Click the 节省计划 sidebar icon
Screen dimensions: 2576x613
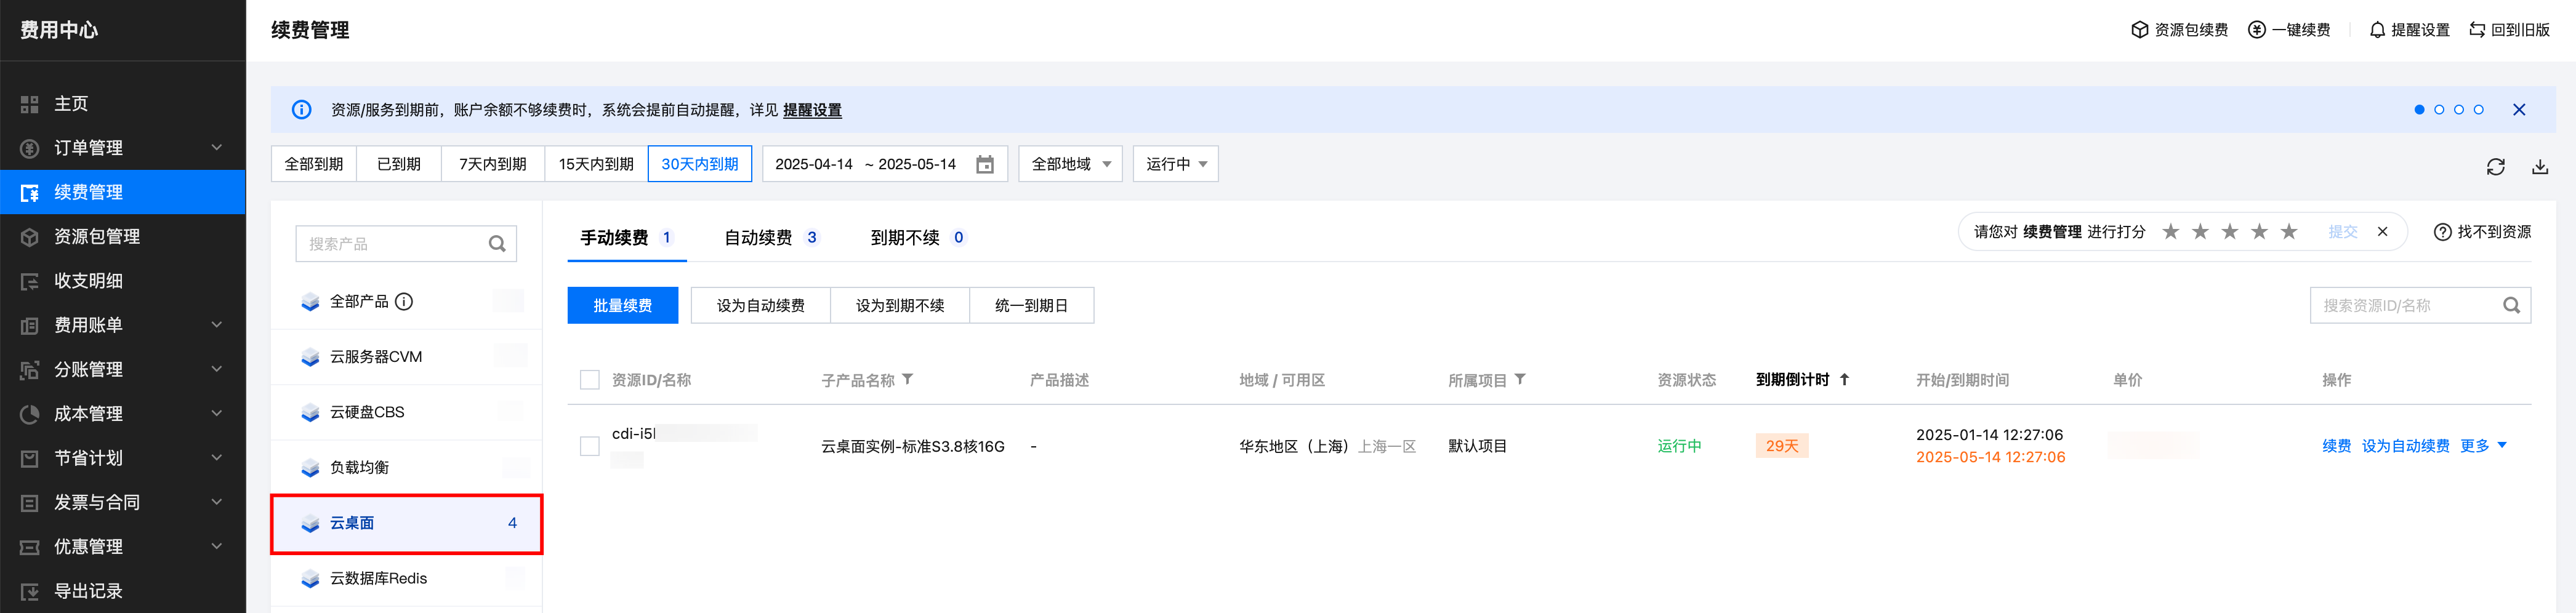point(30,458)
